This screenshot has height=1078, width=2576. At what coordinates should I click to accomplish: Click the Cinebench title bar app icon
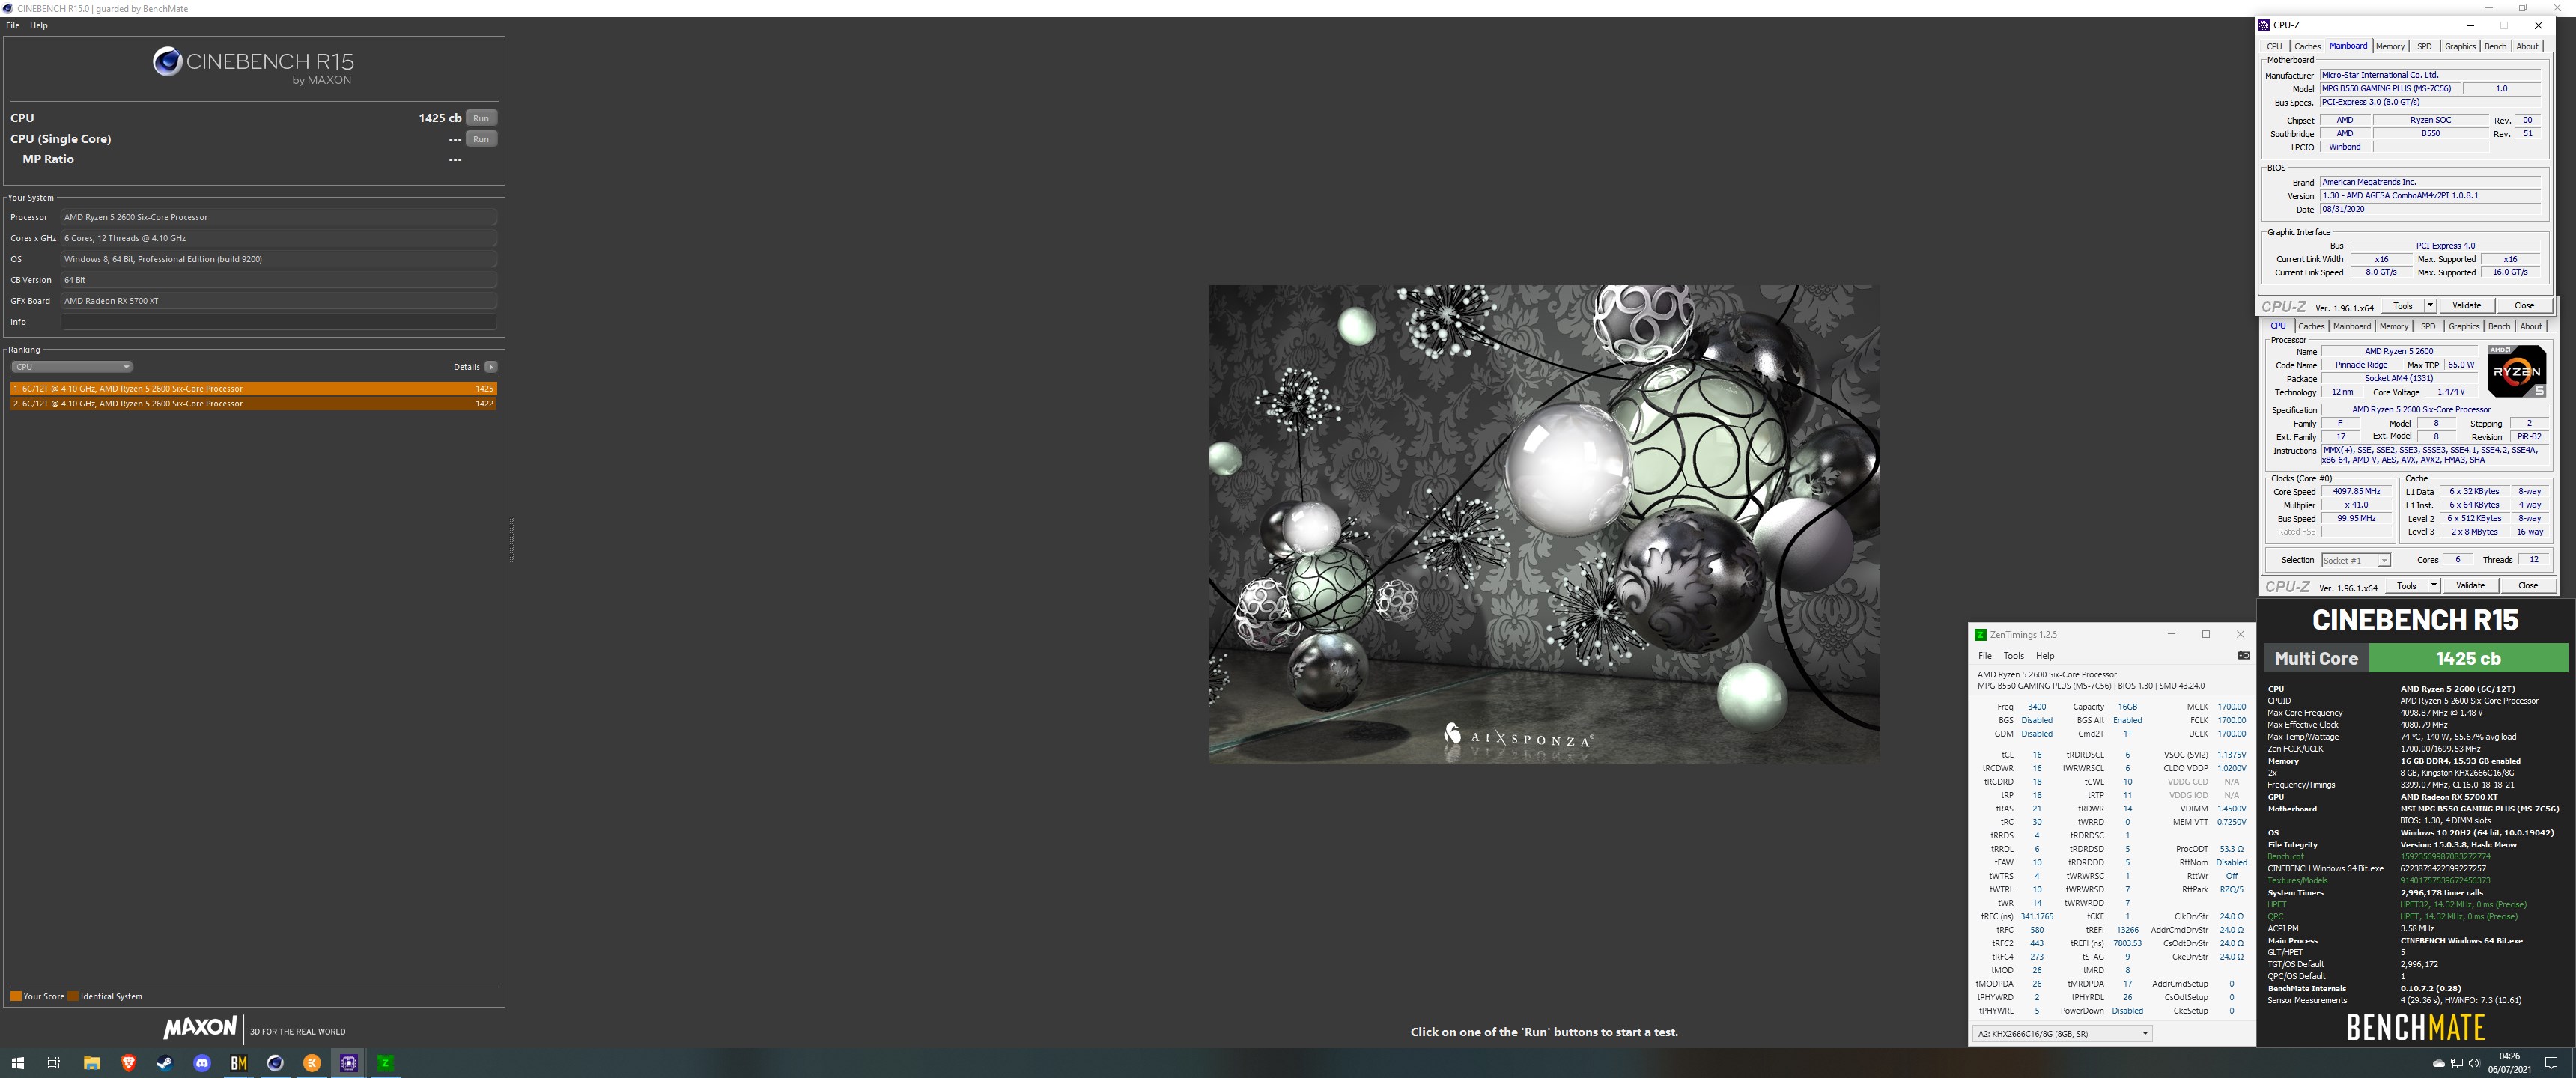pos(9,8)
